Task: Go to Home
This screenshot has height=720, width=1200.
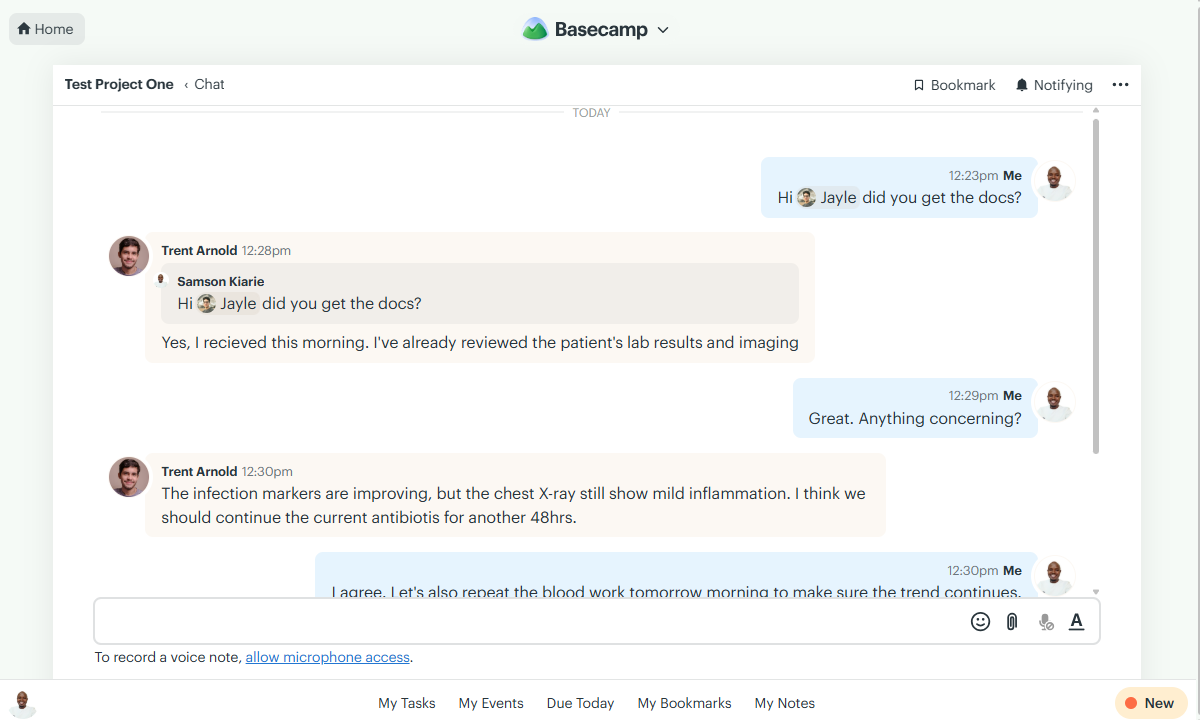Action: [46, 29]
